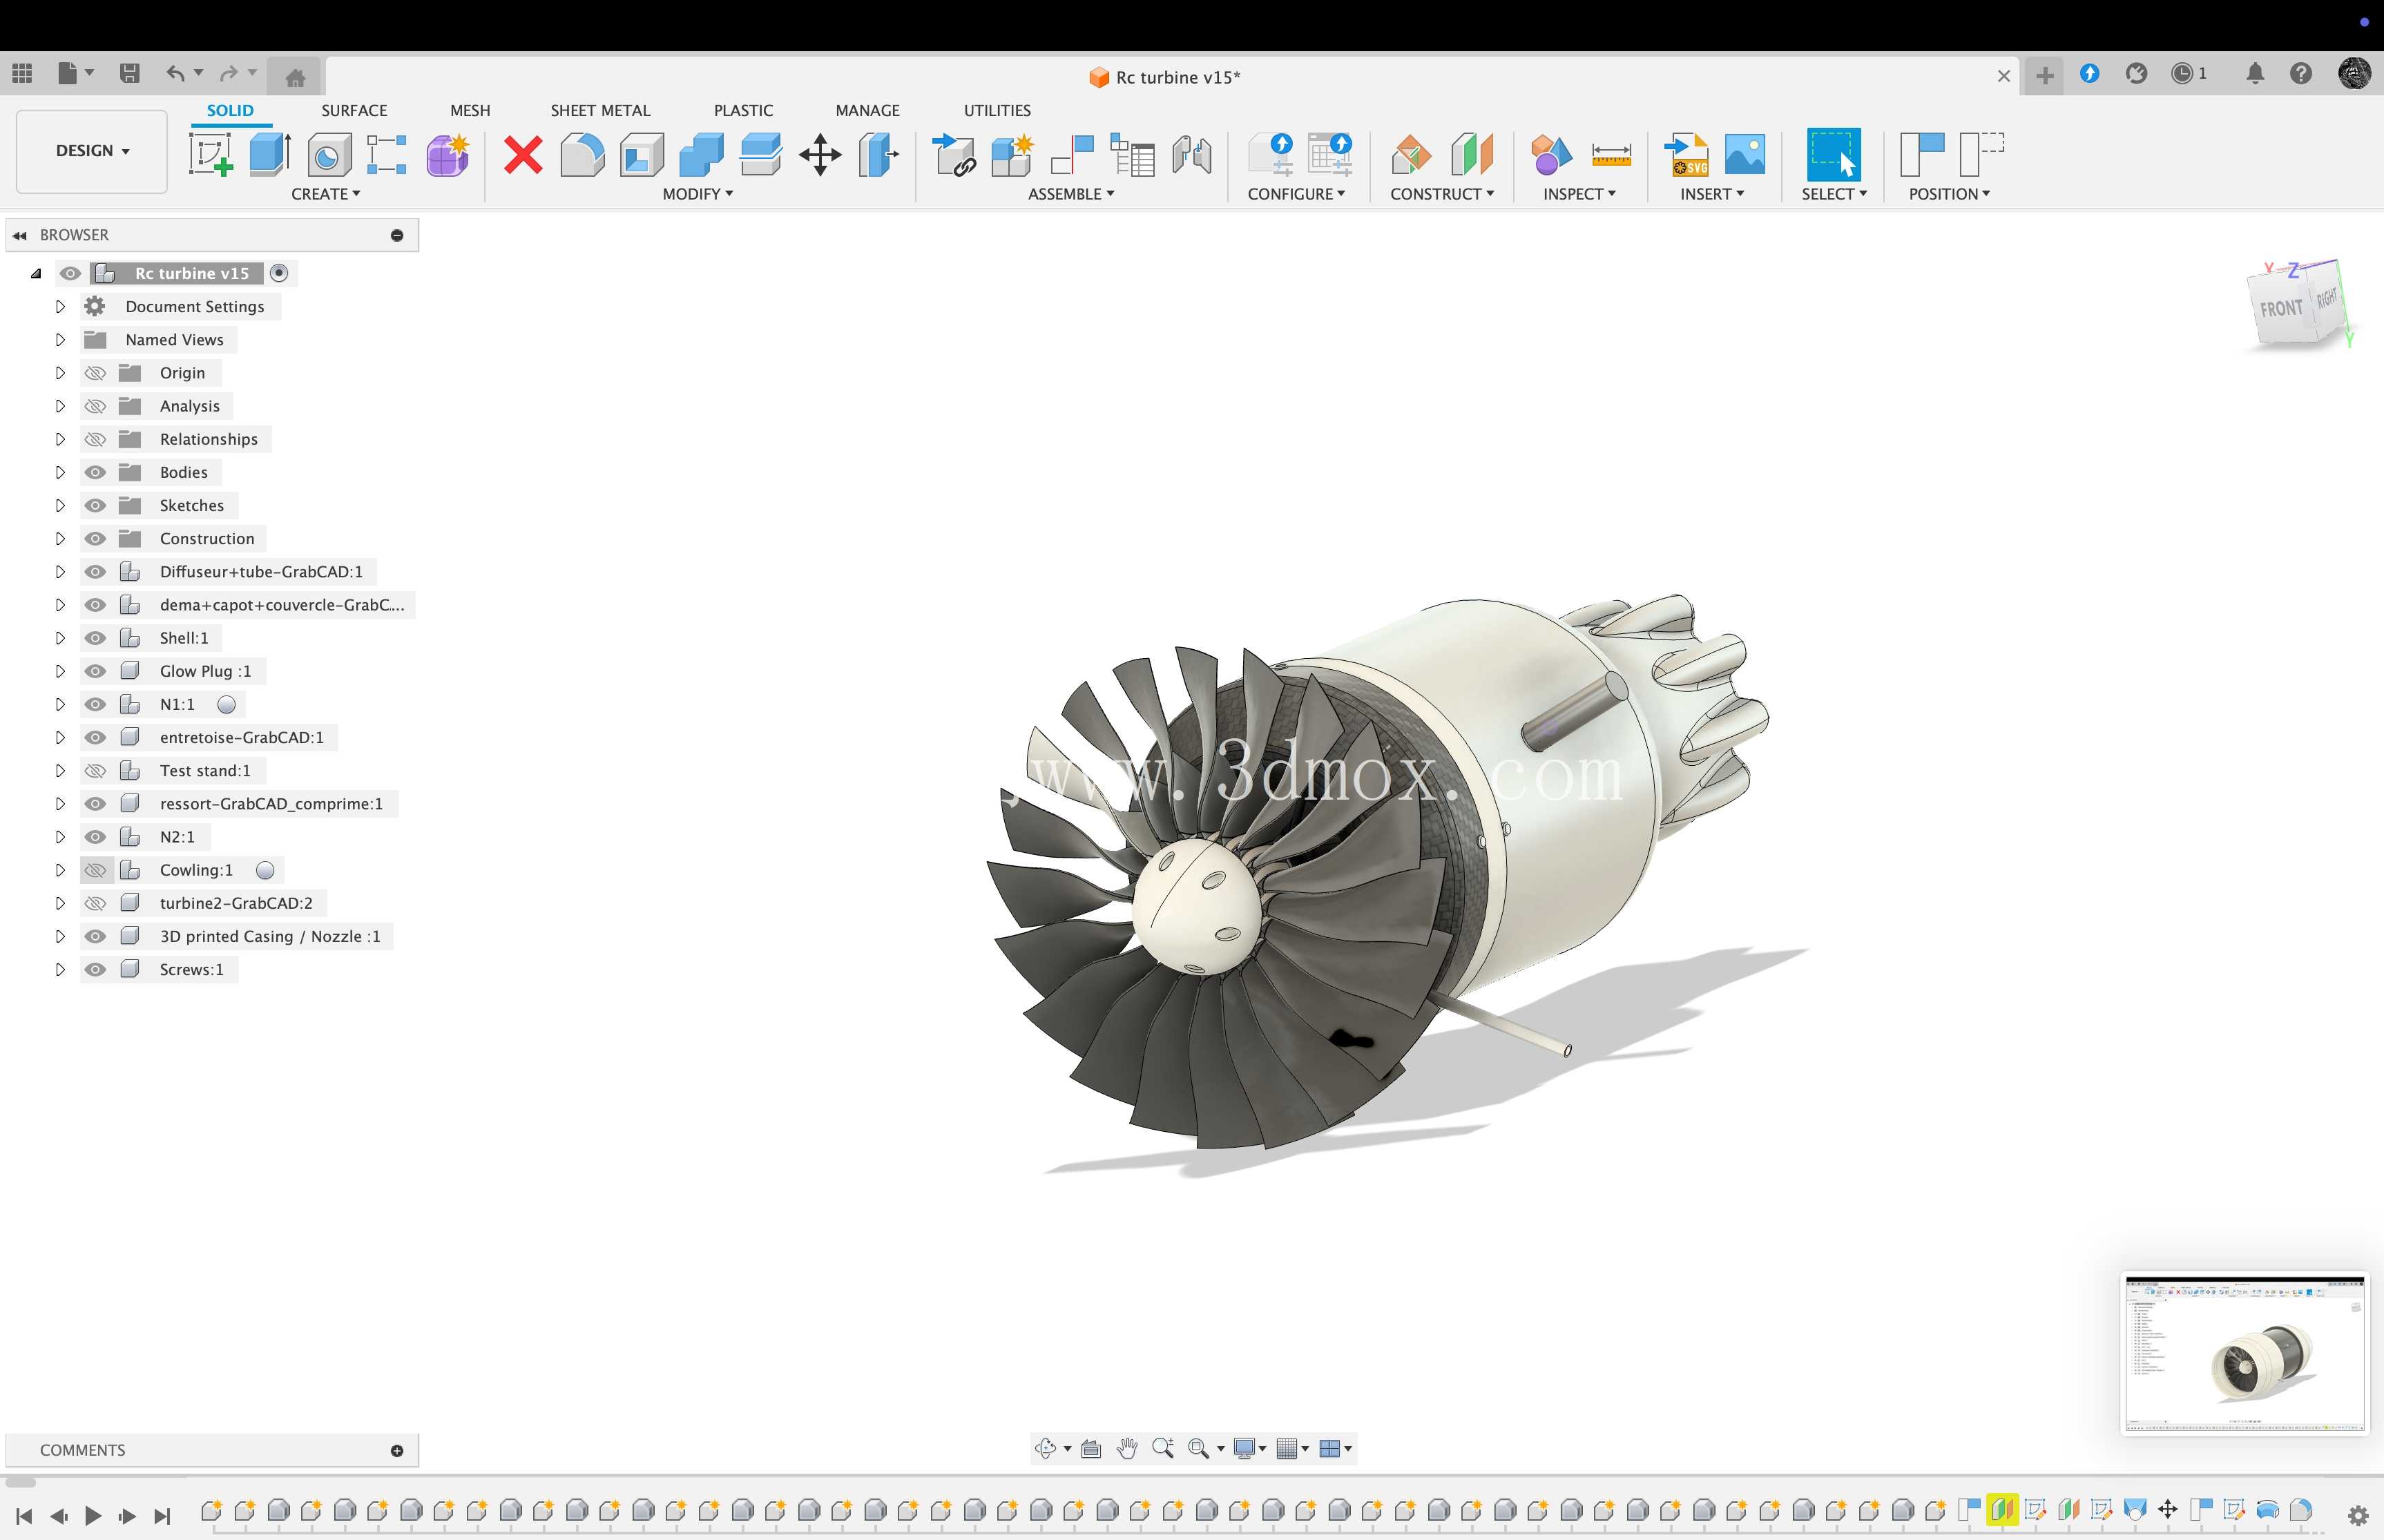
Task: Select the Pan hand tool
Action: [x=1127, y=1448]
